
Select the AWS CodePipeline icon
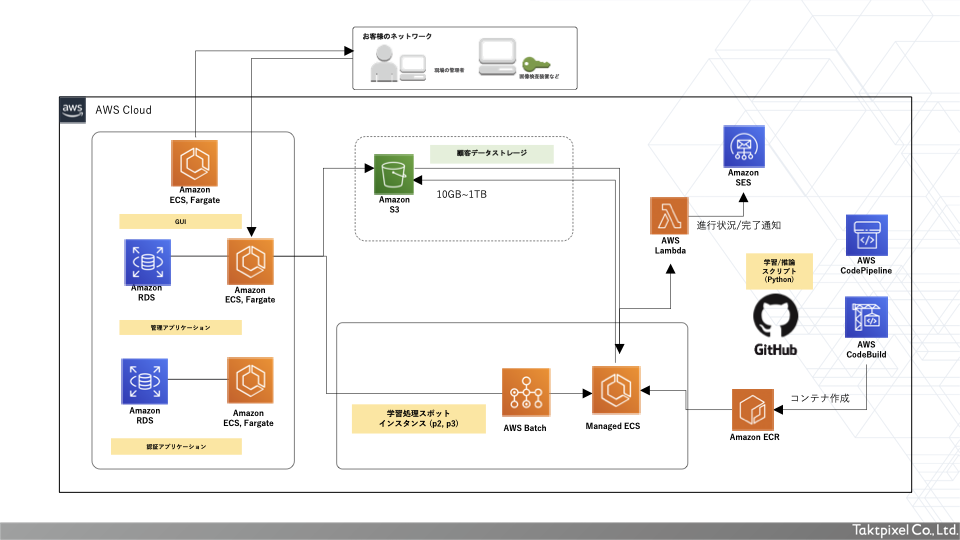(x=867, y=235)
